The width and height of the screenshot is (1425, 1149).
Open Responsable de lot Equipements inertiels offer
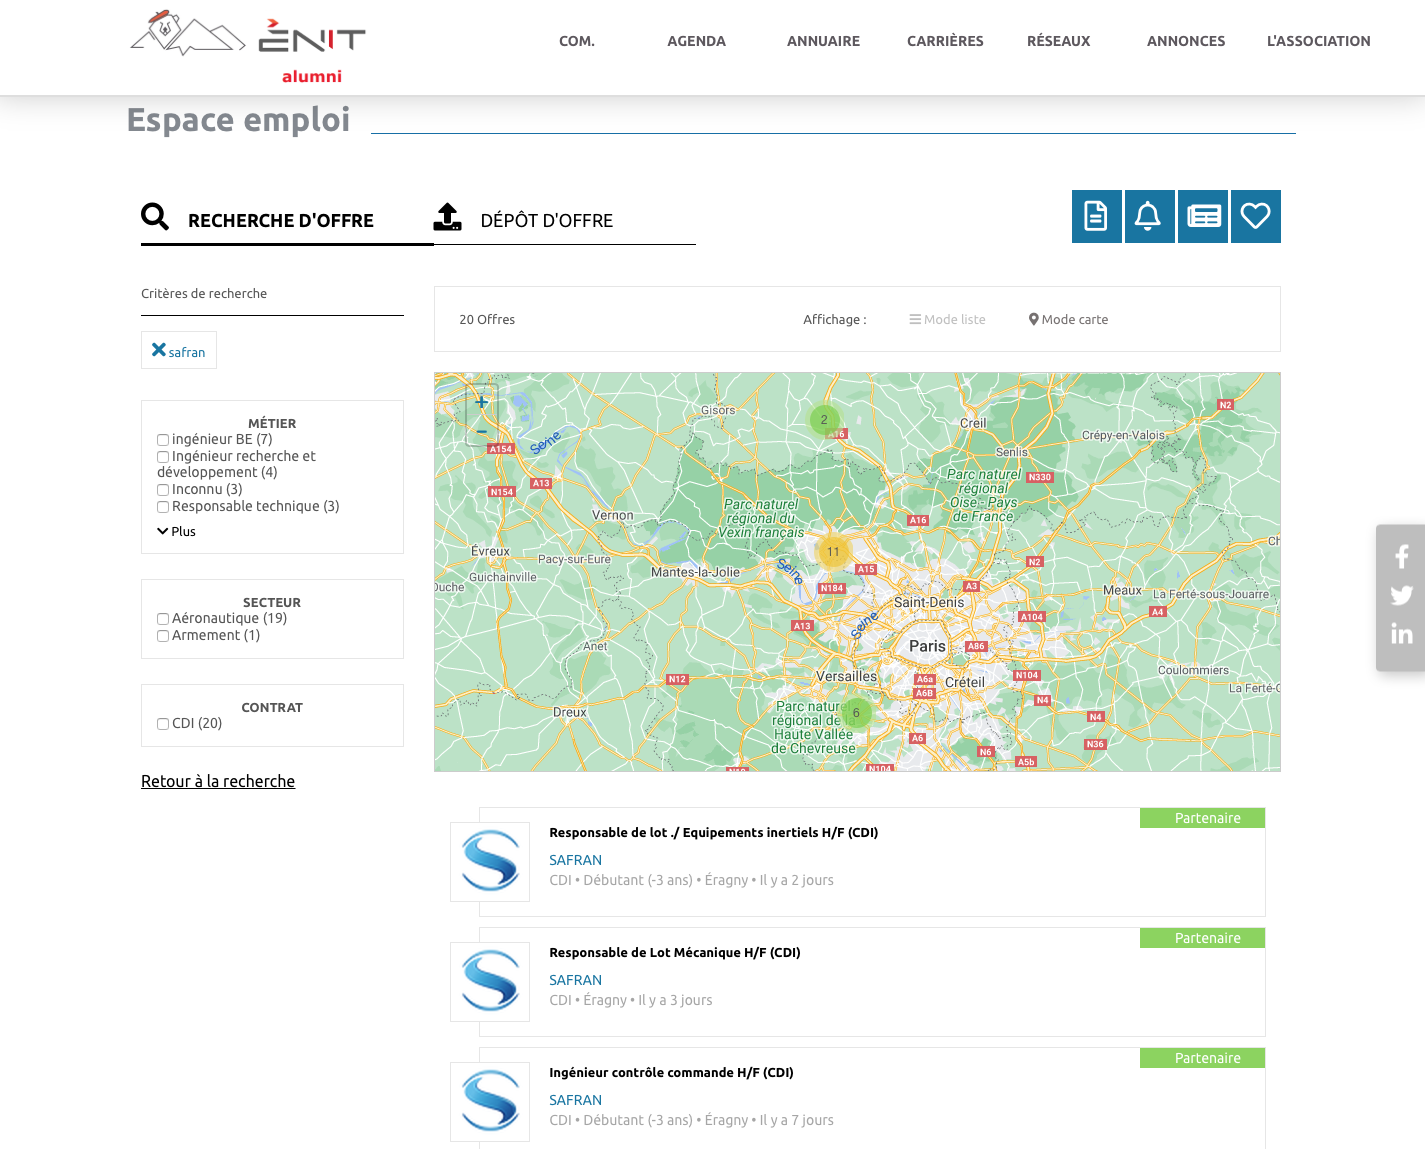[x=714, y=832]
